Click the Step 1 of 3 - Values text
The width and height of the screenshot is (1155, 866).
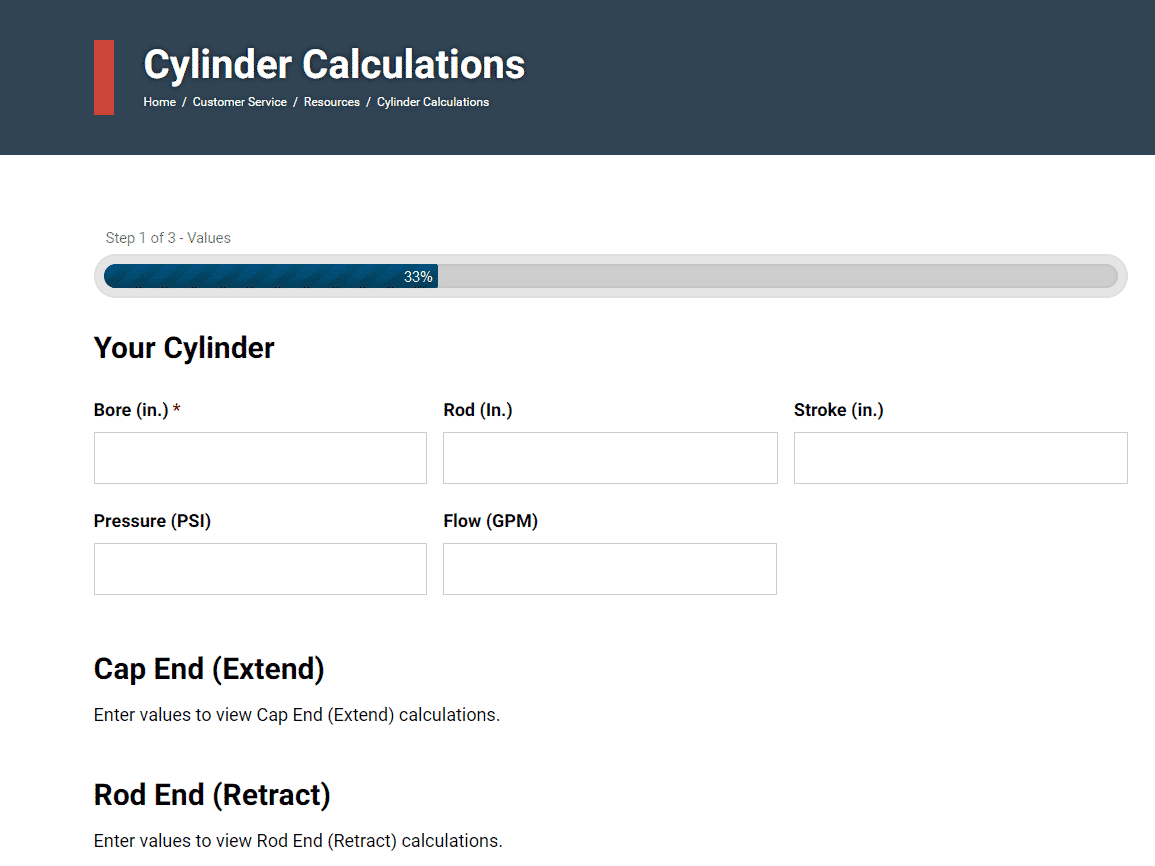168,238
